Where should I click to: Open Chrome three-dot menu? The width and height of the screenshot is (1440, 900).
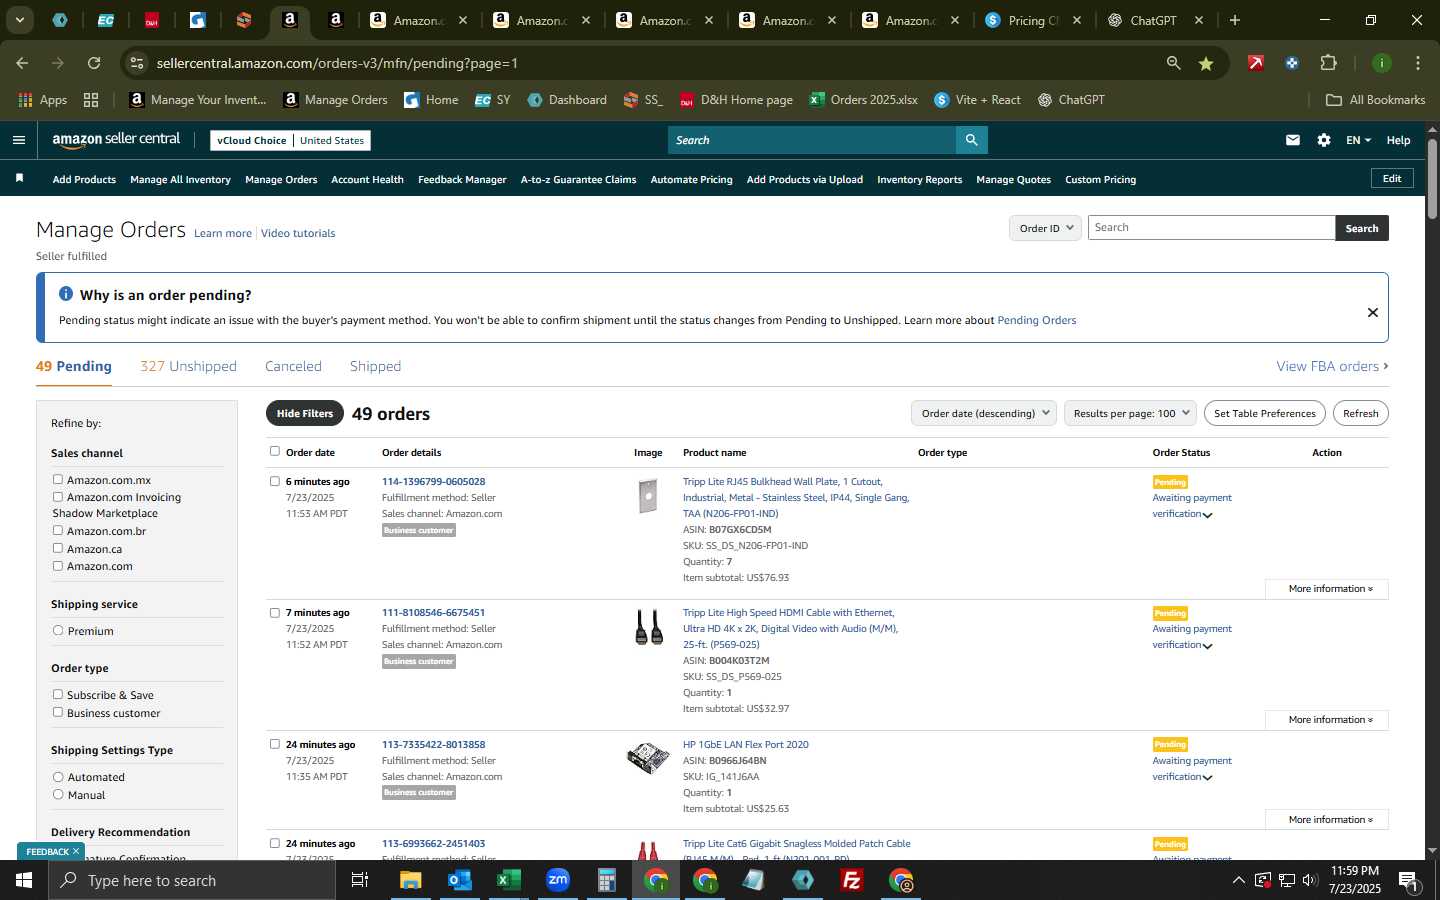(x=1417, y=63)
